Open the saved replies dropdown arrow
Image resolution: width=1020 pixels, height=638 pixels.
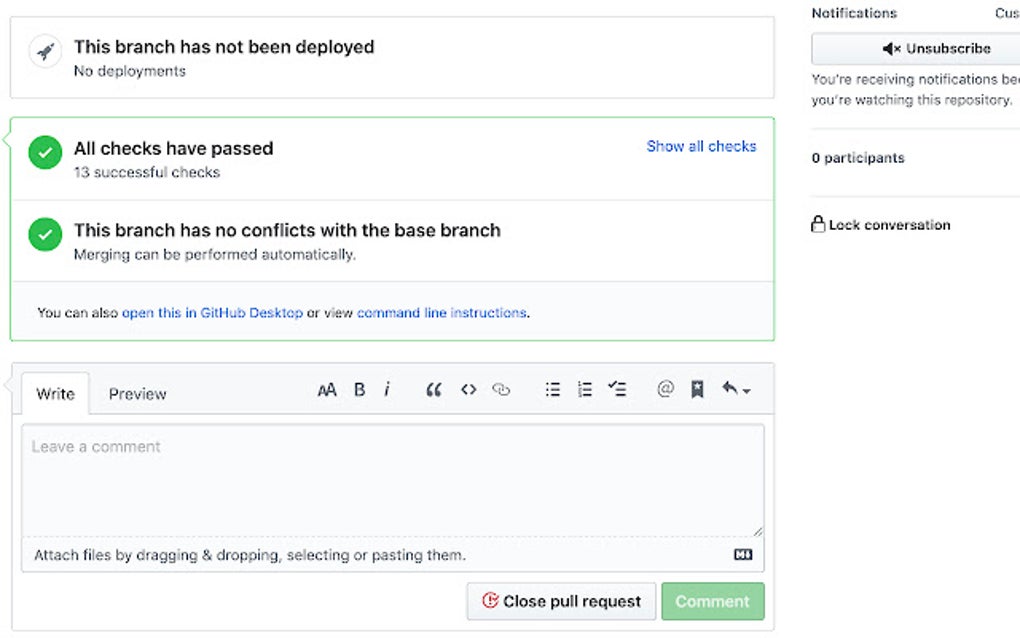coord(748,390)
